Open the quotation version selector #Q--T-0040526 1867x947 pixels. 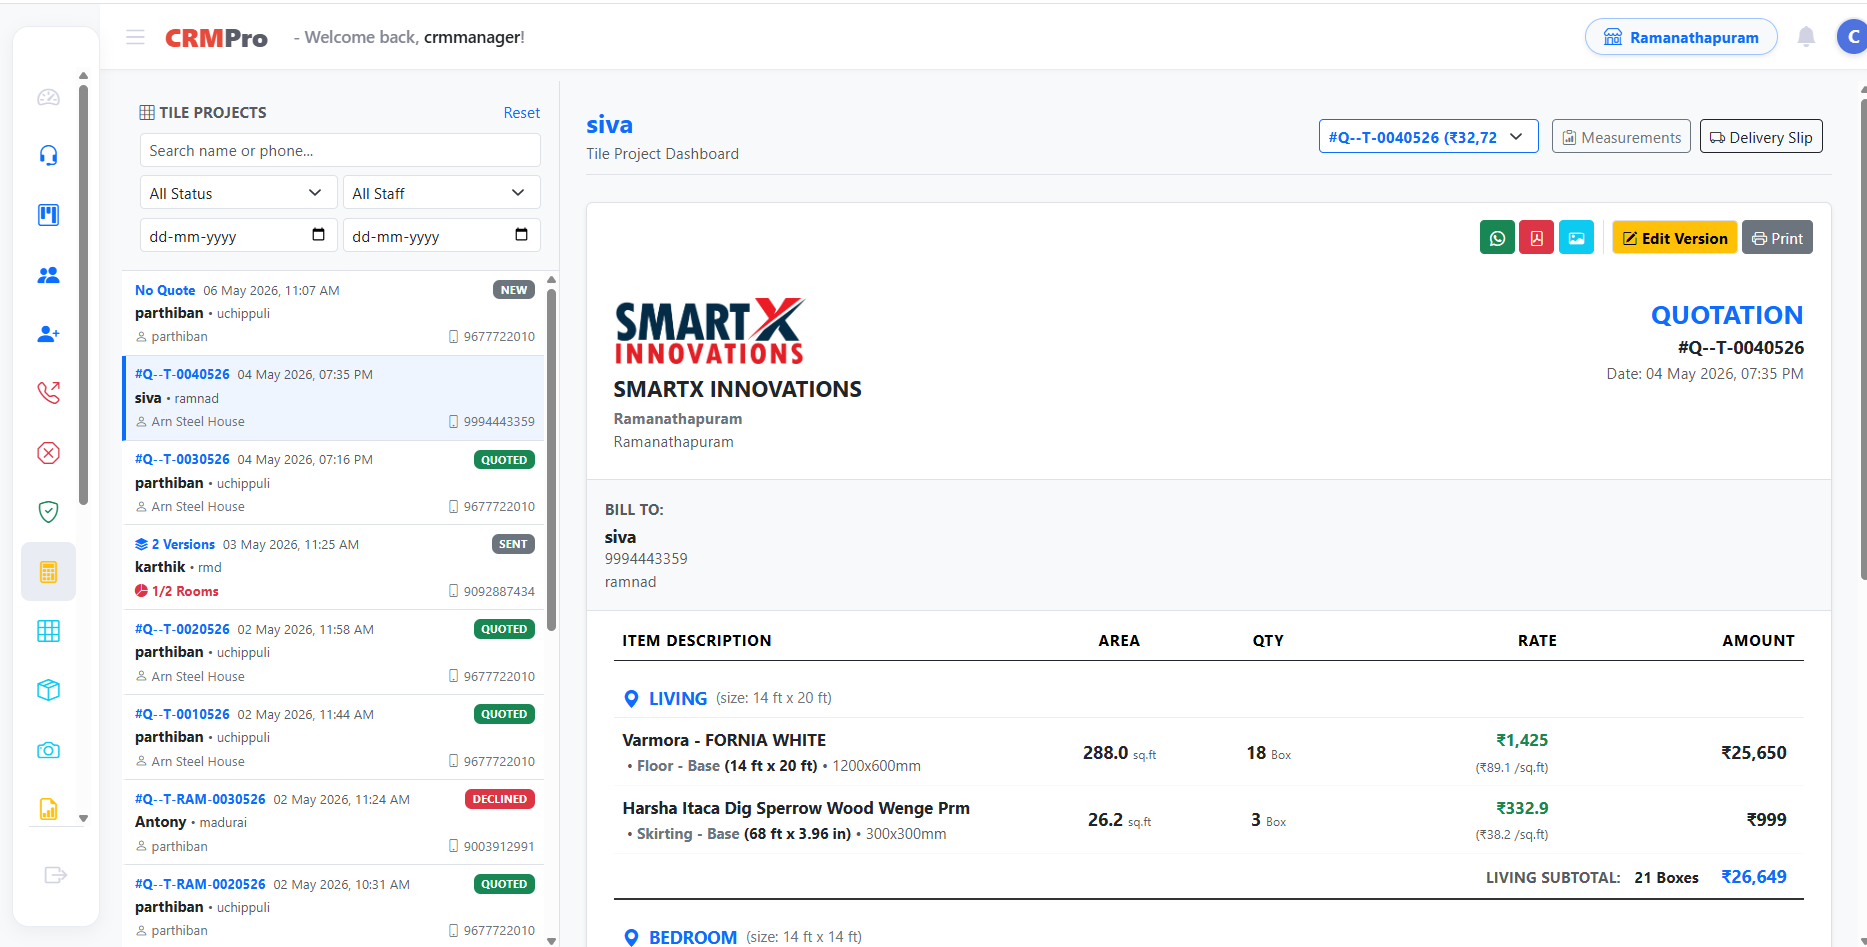coord(1428,137)
